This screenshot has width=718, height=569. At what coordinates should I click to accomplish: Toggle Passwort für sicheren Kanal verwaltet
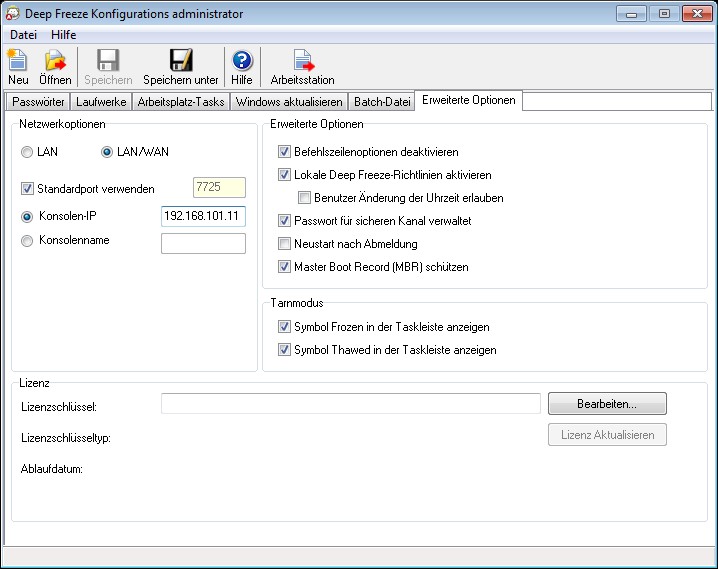pos(284,221)
